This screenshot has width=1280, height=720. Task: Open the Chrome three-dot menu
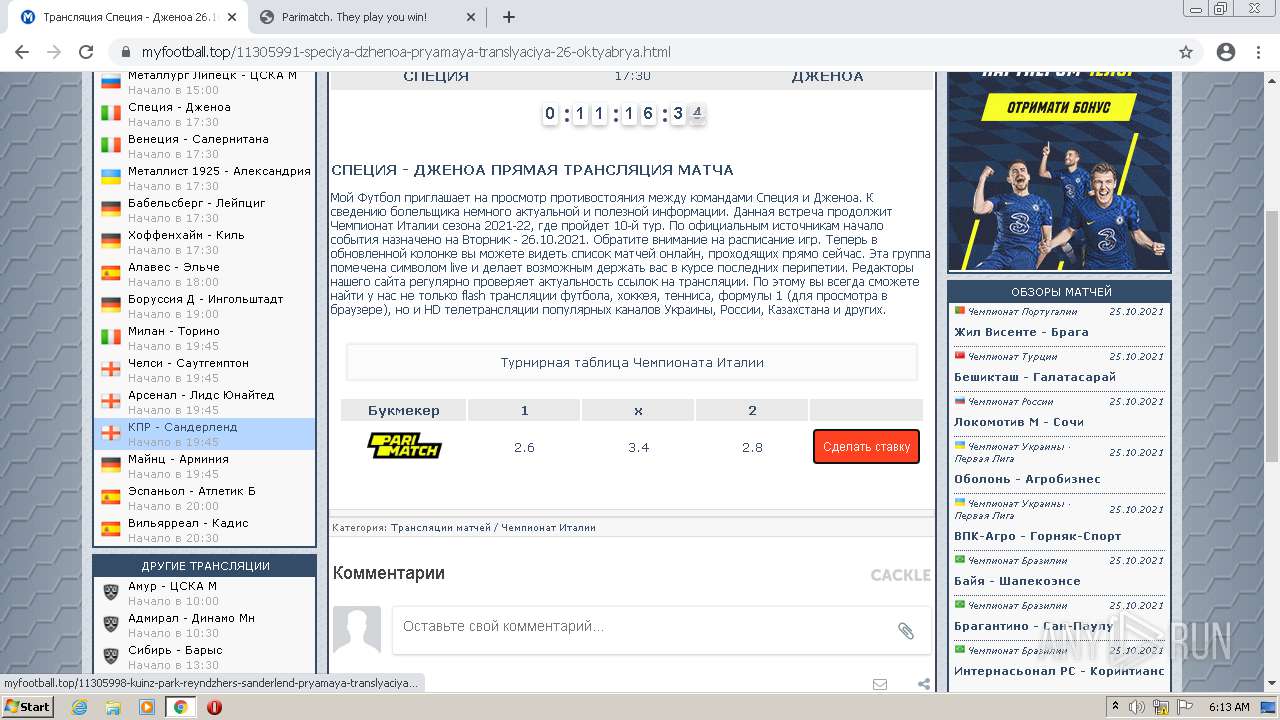[x=1260, y=52]
